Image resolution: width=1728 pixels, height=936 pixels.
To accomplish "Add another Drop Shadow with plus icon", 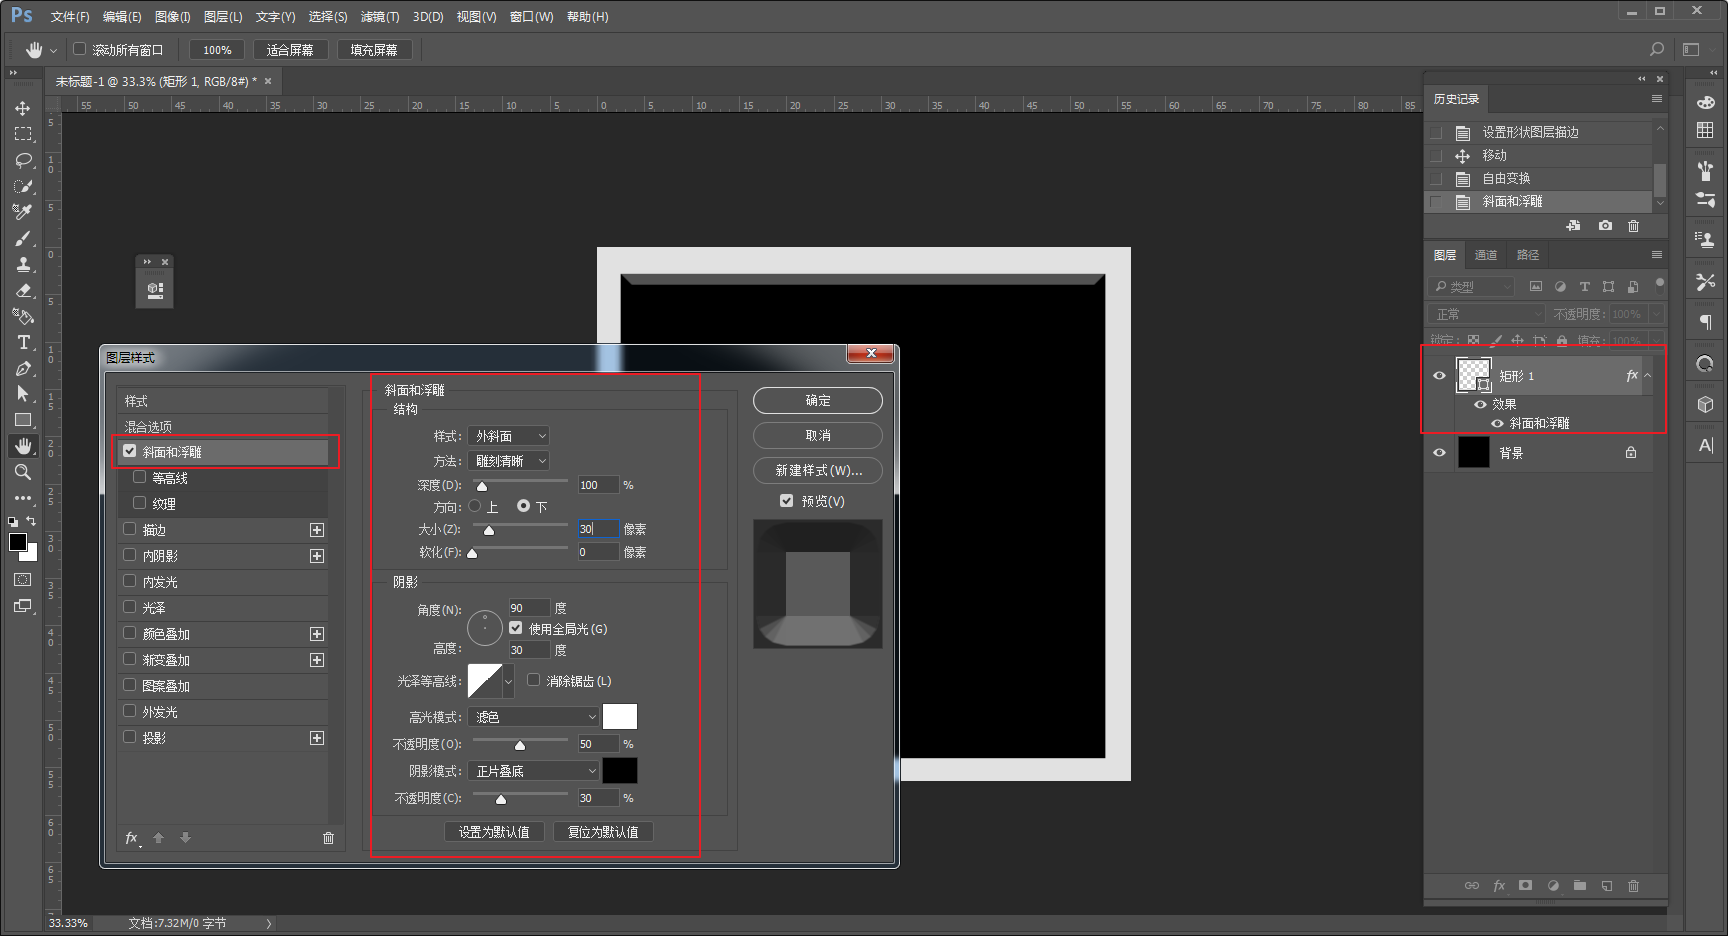I will click(x=317, y=738).
